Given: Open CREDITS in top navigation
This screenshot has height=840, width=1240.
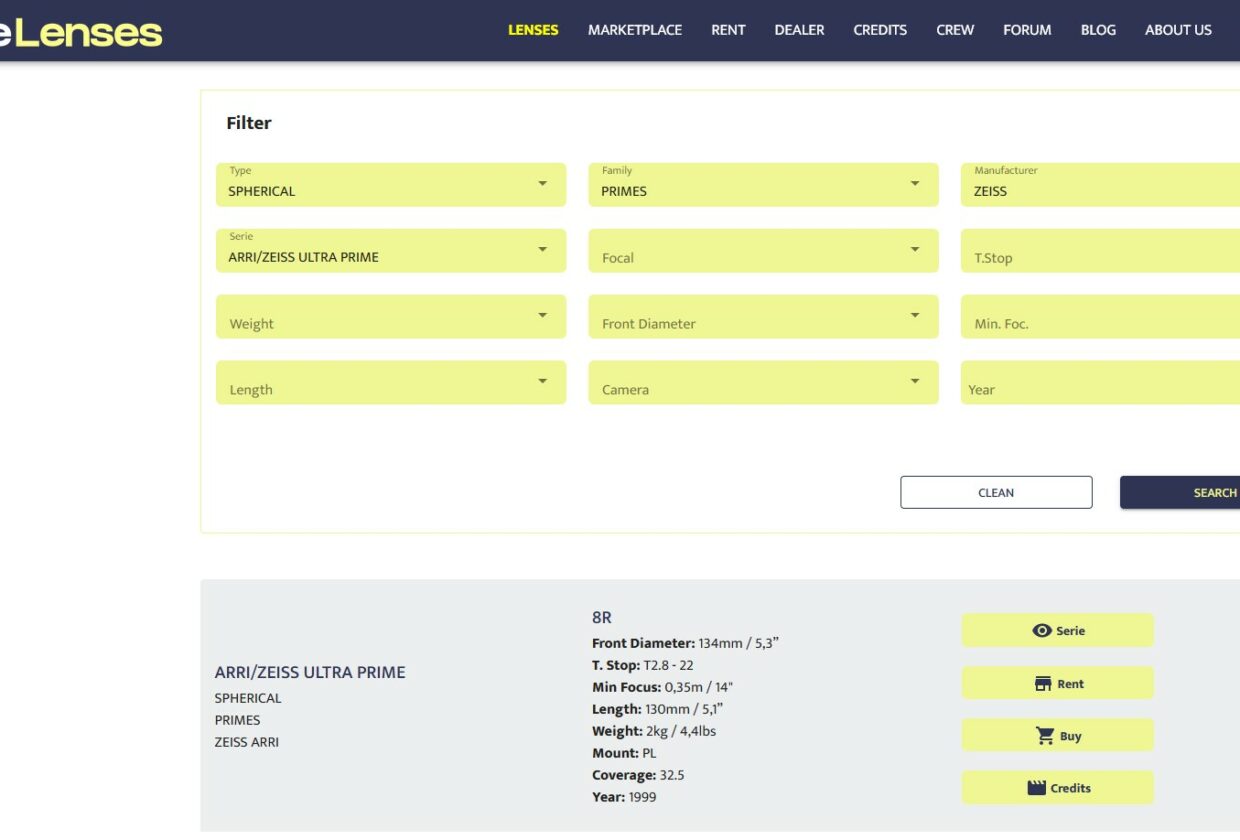Looking at the screenshot, I should click(x=880, y=30).
